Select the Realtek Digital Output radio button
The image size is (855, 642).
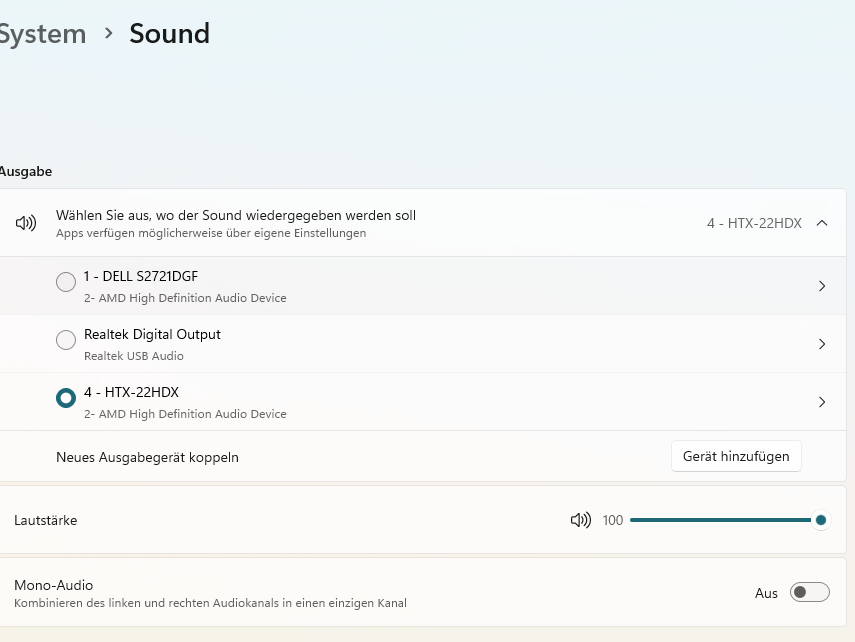coord(66,340)
